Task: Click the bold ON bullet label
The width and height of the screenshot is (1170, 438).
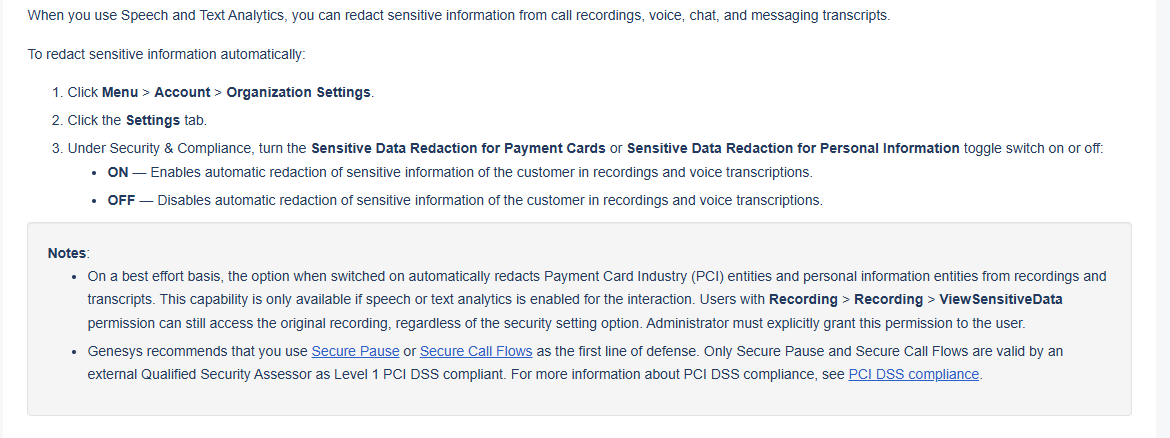Action: click(118, 172)
